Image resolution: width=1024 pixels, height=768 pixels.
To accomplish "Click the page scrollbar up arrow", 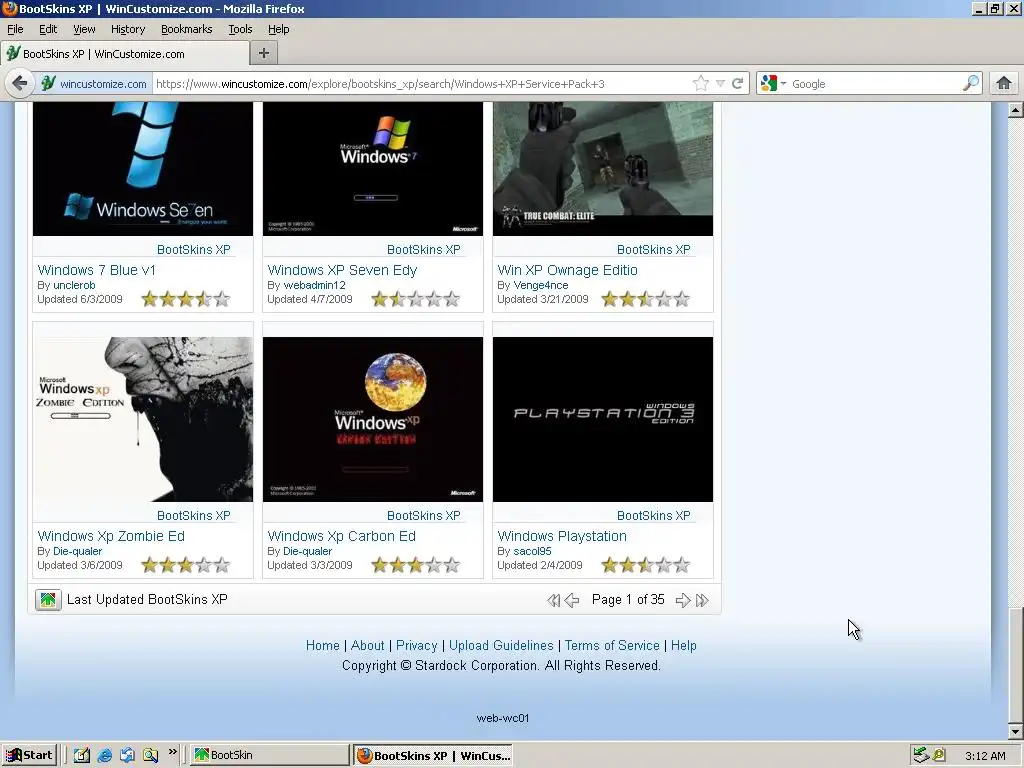I will [x=1016, y=110].
